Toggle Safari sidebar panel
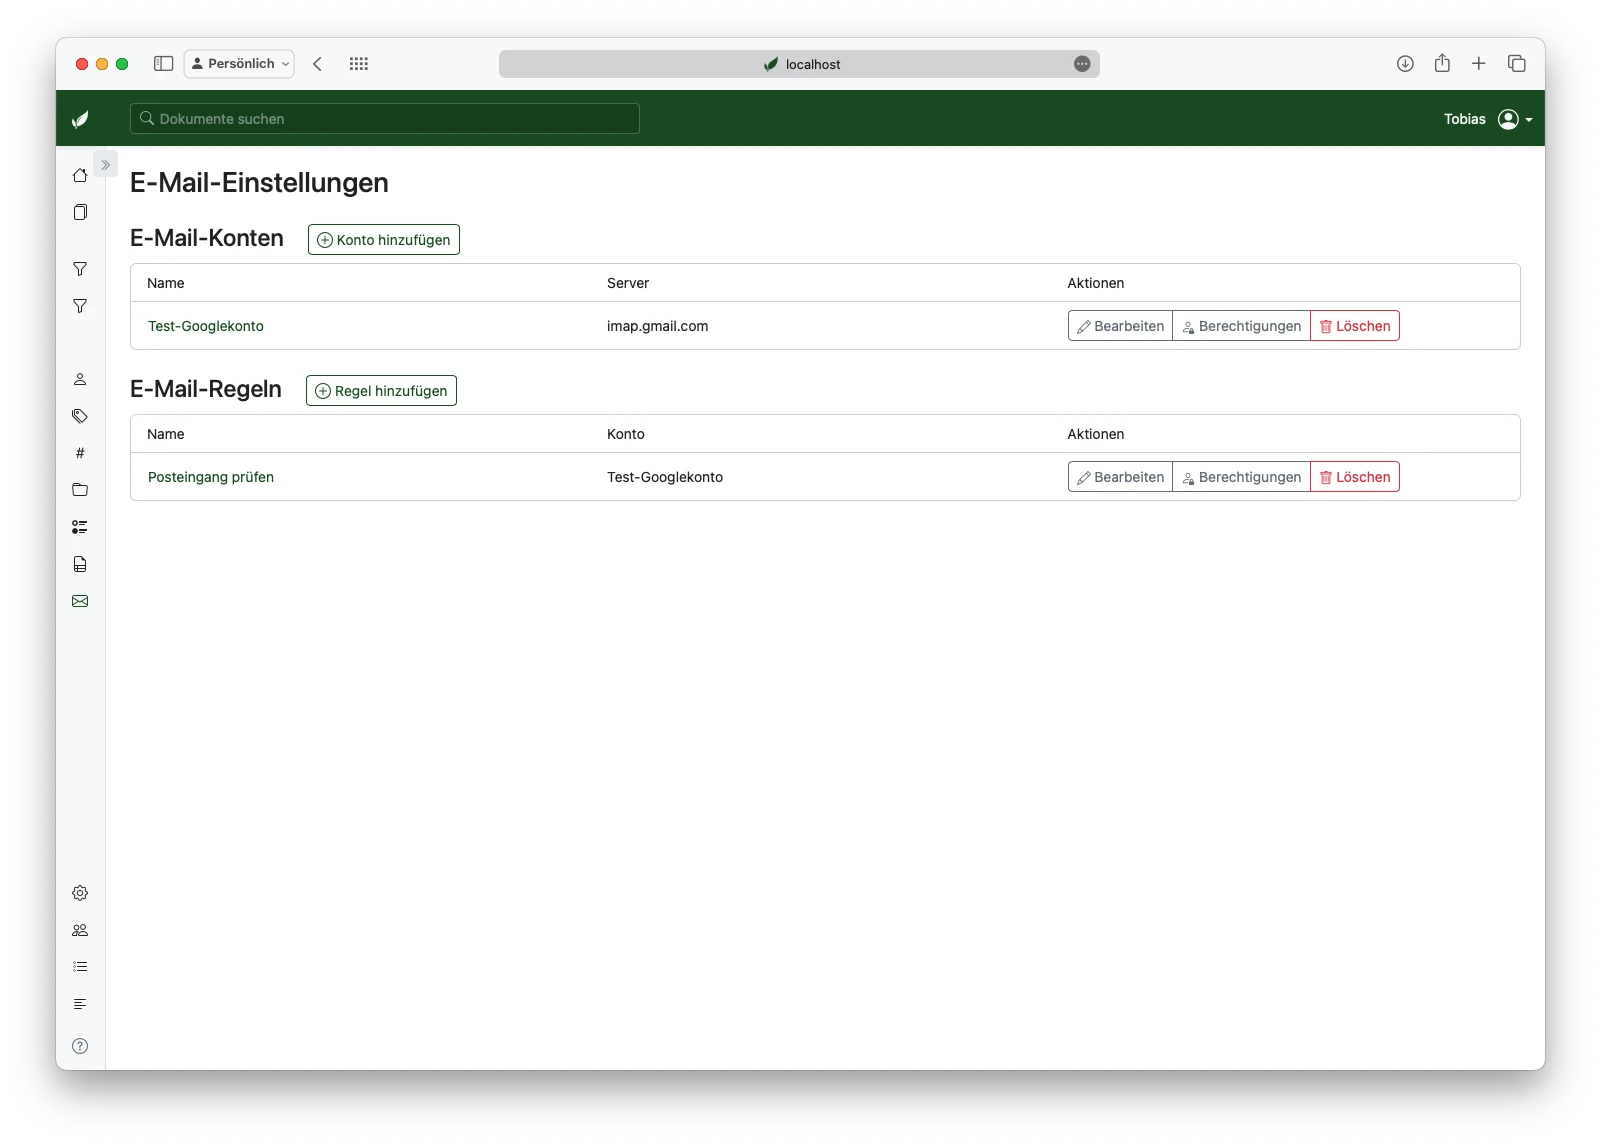The image size is (1601, 1144). pos(163,64)
